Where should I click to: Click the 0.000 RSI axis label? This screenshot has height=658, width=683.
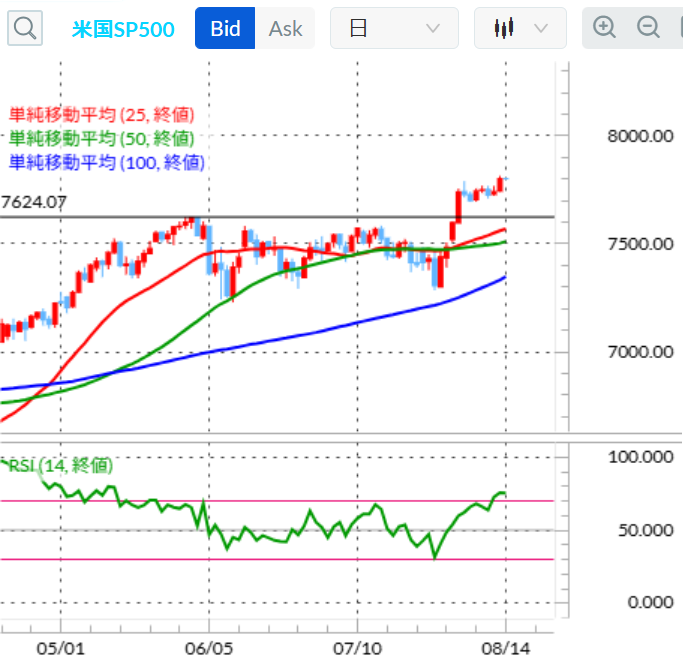[650, 603]
